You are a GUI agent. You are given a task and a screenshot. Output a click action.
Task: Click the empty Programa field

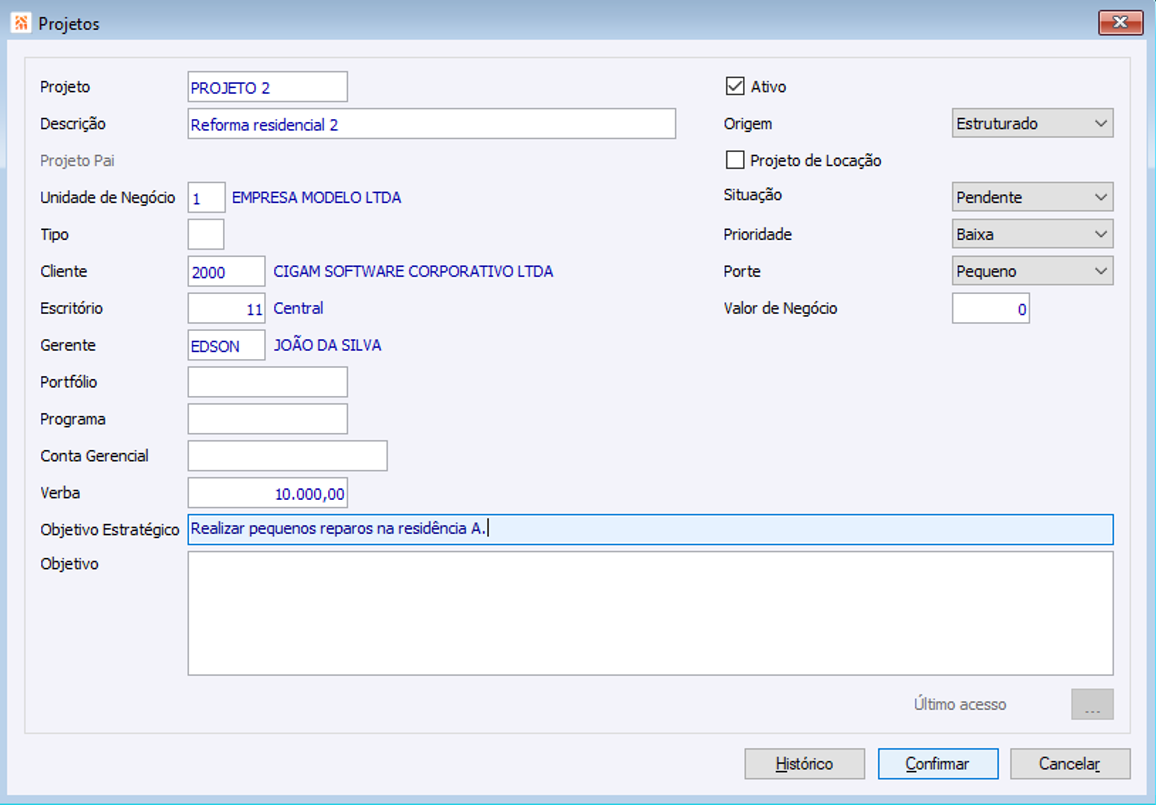point(268,419)
